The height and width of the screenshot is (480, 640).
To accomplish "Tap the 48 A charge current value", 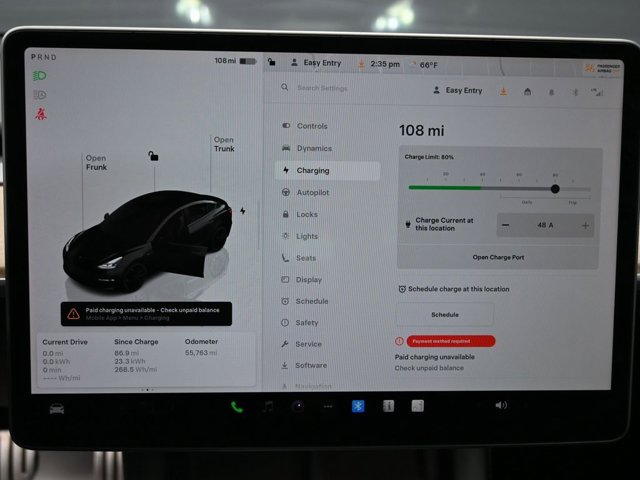I will click(x=545, y=225).
